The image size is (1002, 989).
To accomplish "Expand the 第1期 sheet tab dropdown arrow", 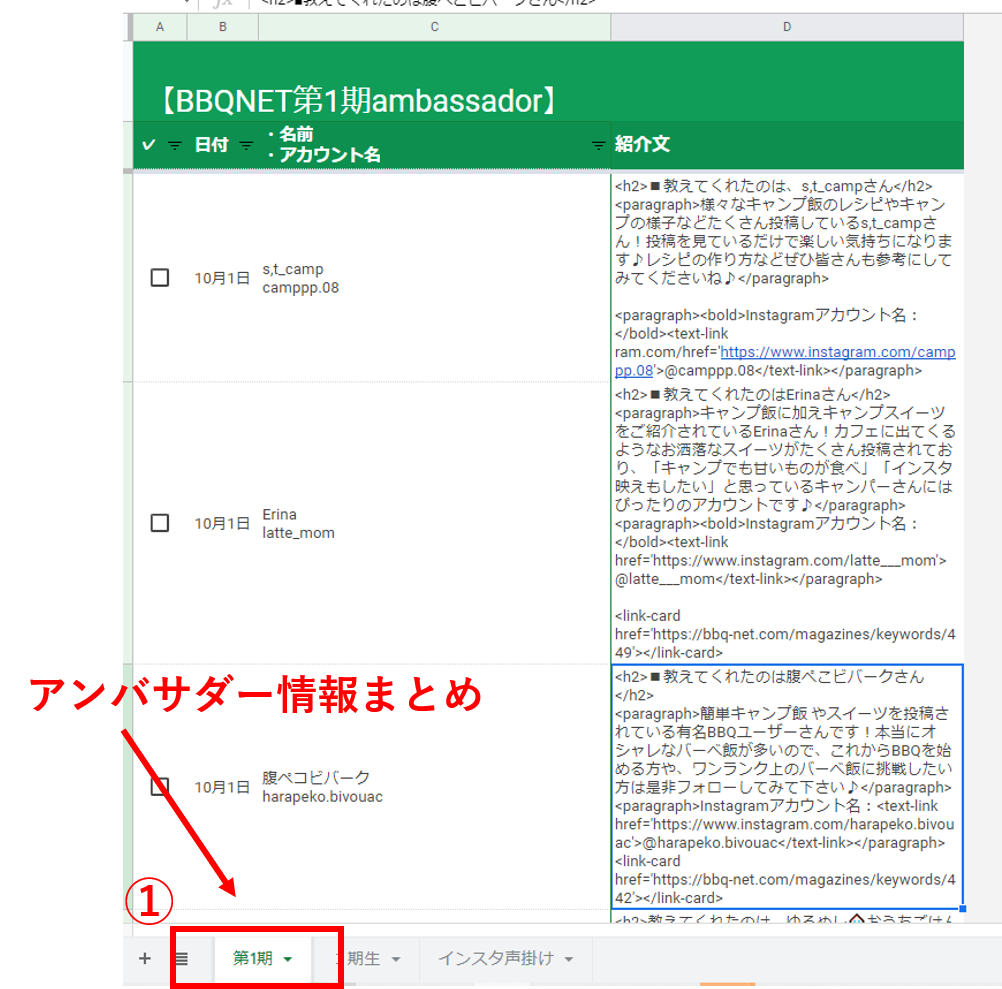I will pyautogui.click(x=288, y=959).
